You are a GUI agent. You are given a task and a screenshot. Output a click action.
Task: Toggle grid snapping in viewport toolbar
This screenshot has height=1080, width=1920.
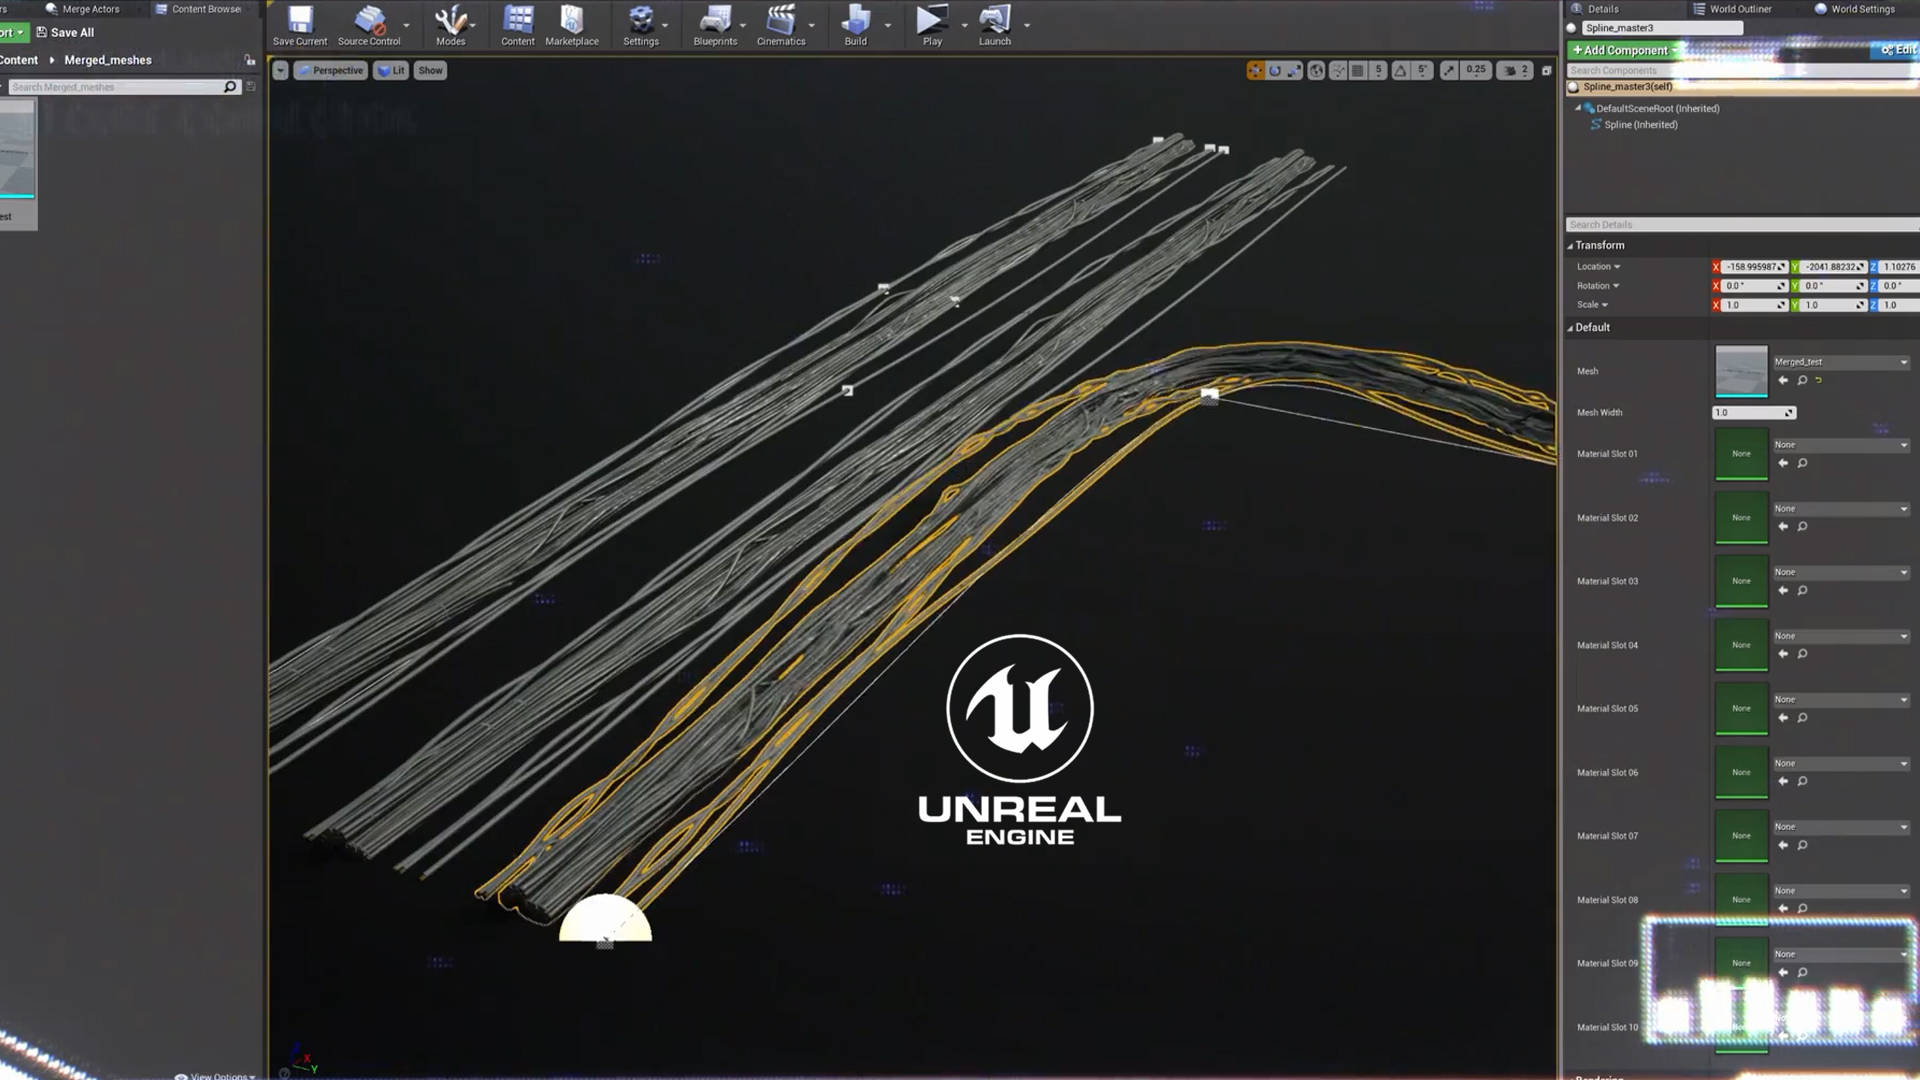click(x=1358, y=70)
